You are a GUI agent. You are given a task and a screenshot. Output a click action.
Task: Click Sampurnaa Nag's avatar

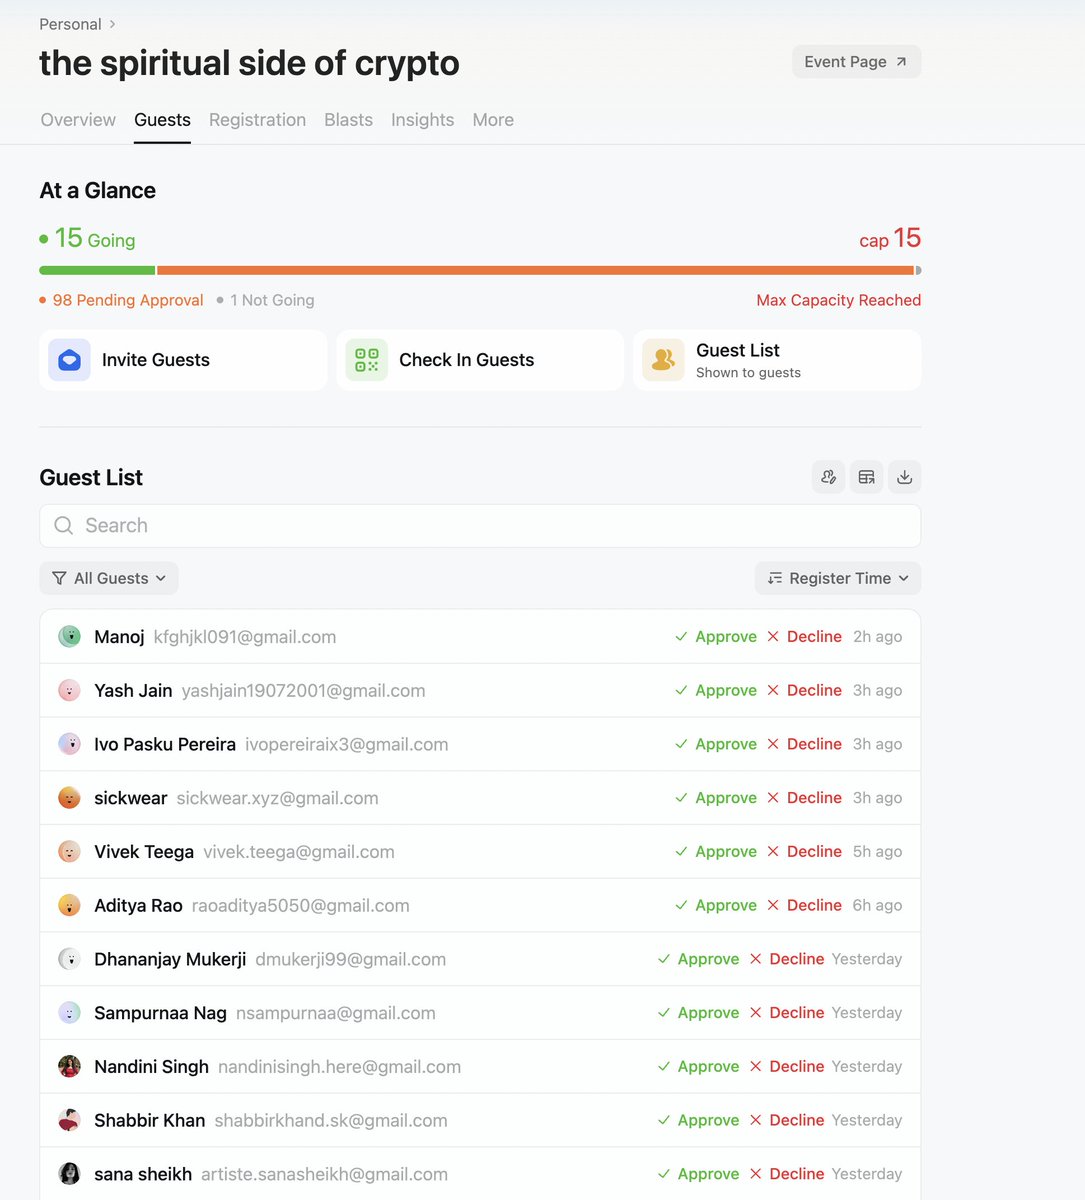(x=69, y=1013)
